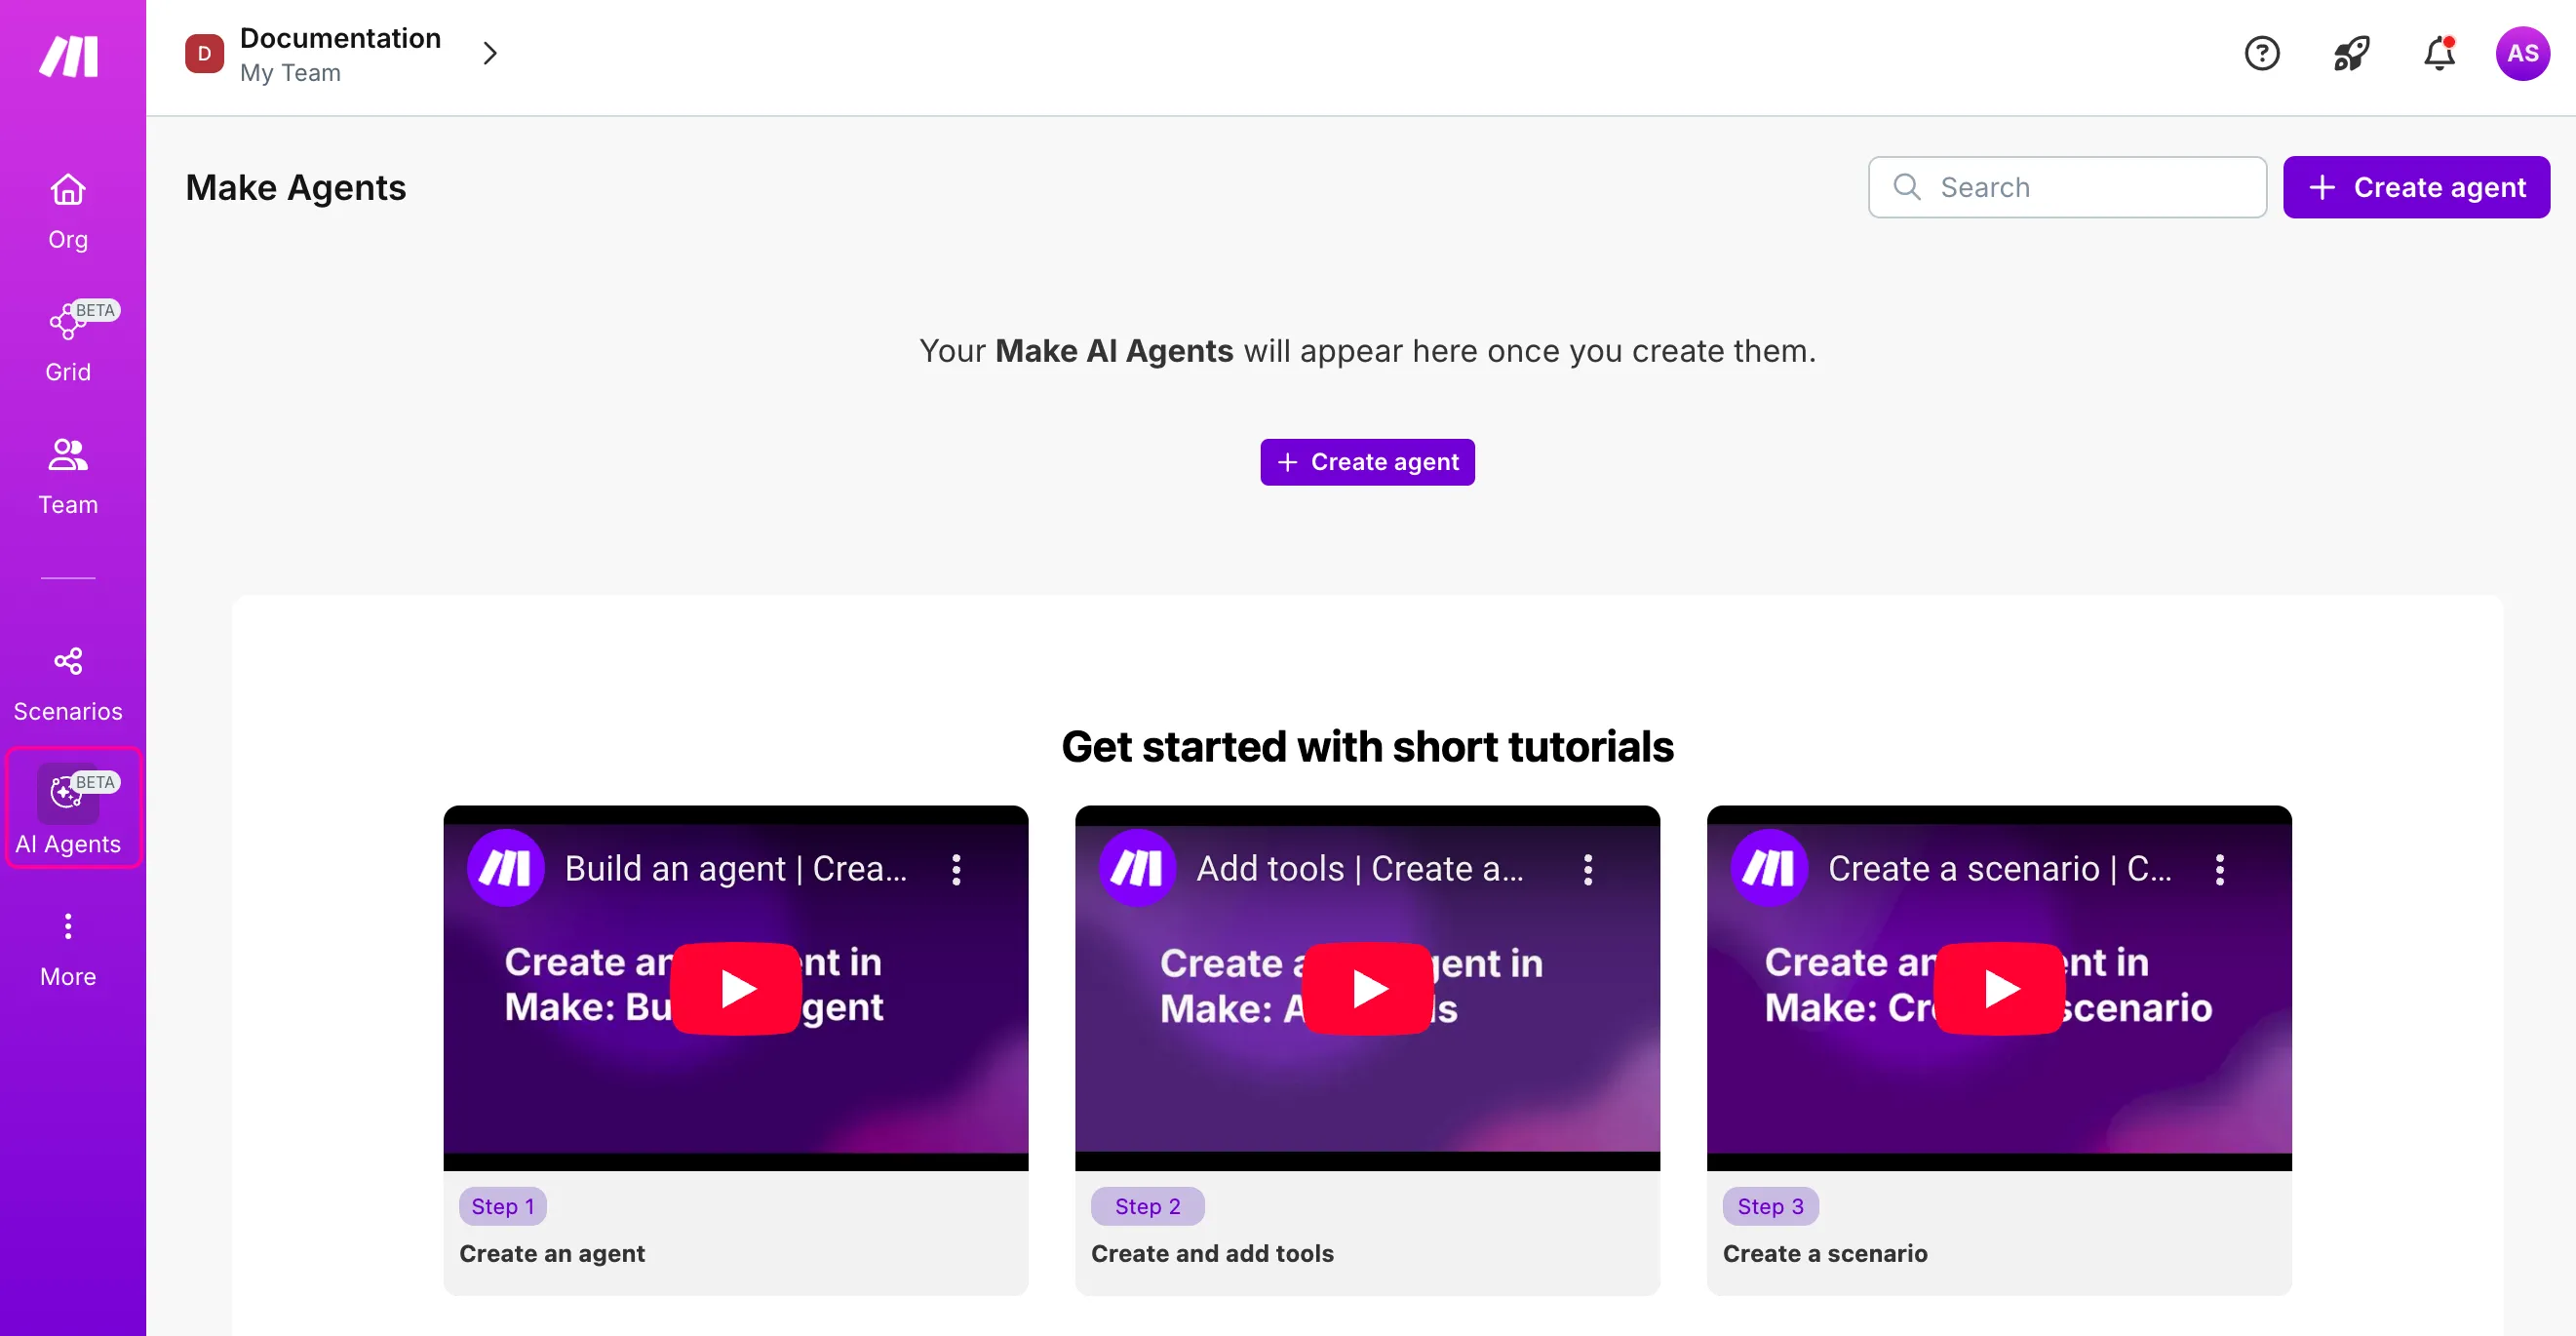Open the Org home section
The width and height of the screenshot is (2576, 1336).
tap(68, 212)
